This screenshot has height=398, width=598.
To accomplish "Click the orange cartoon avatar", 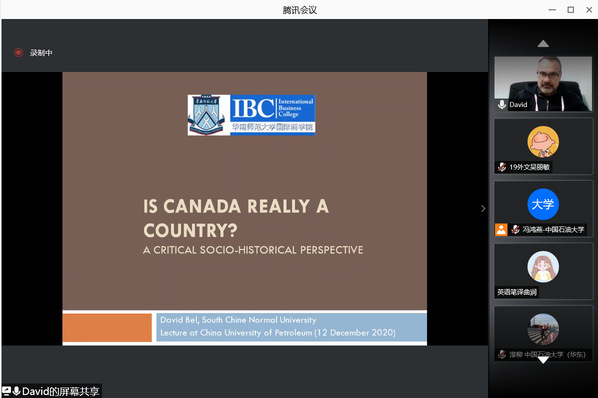I will [543, 142].
